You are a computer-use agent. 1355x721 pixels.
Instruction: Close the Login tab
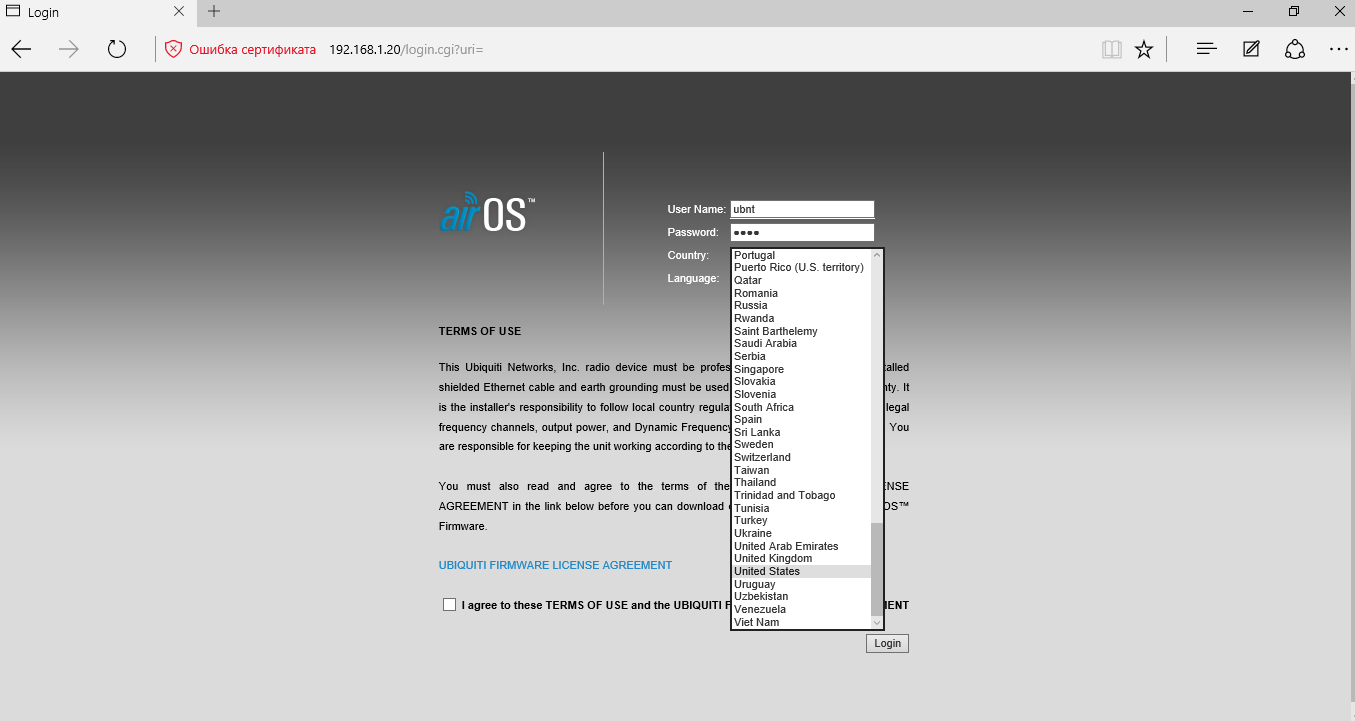(x=178, y=12)
